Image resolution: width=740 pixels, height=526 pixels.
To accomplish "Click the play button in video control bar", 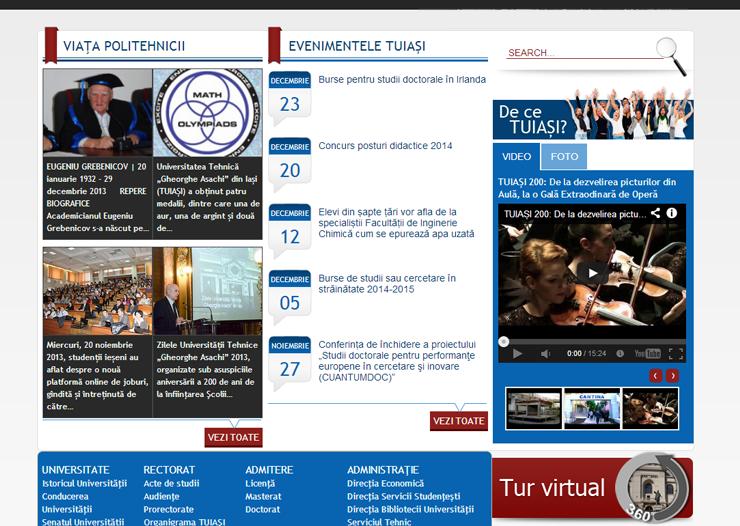I will (517, 353).
